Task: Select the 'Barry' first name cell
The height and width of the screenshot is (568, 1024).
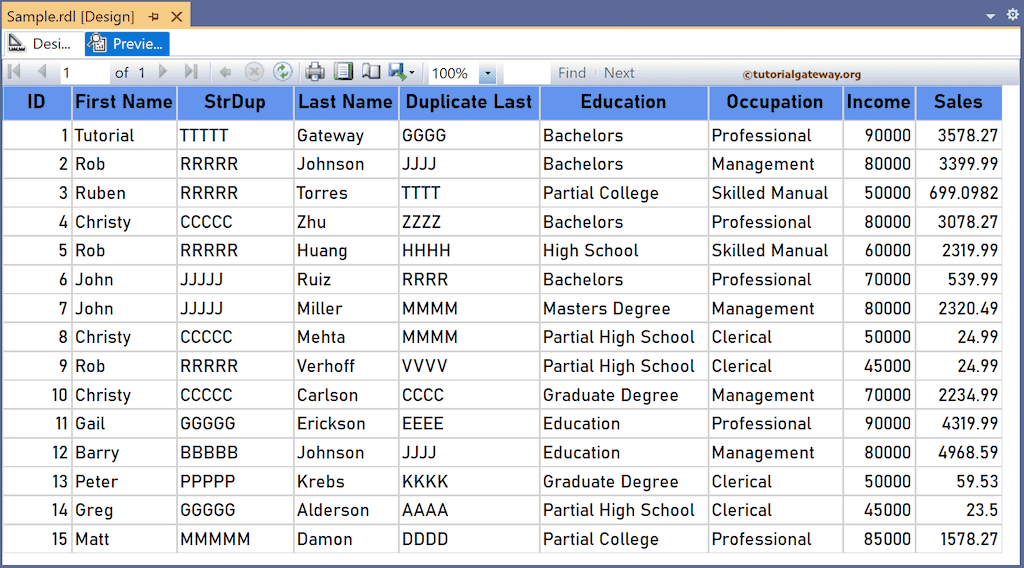Action: tap(123, 452)
